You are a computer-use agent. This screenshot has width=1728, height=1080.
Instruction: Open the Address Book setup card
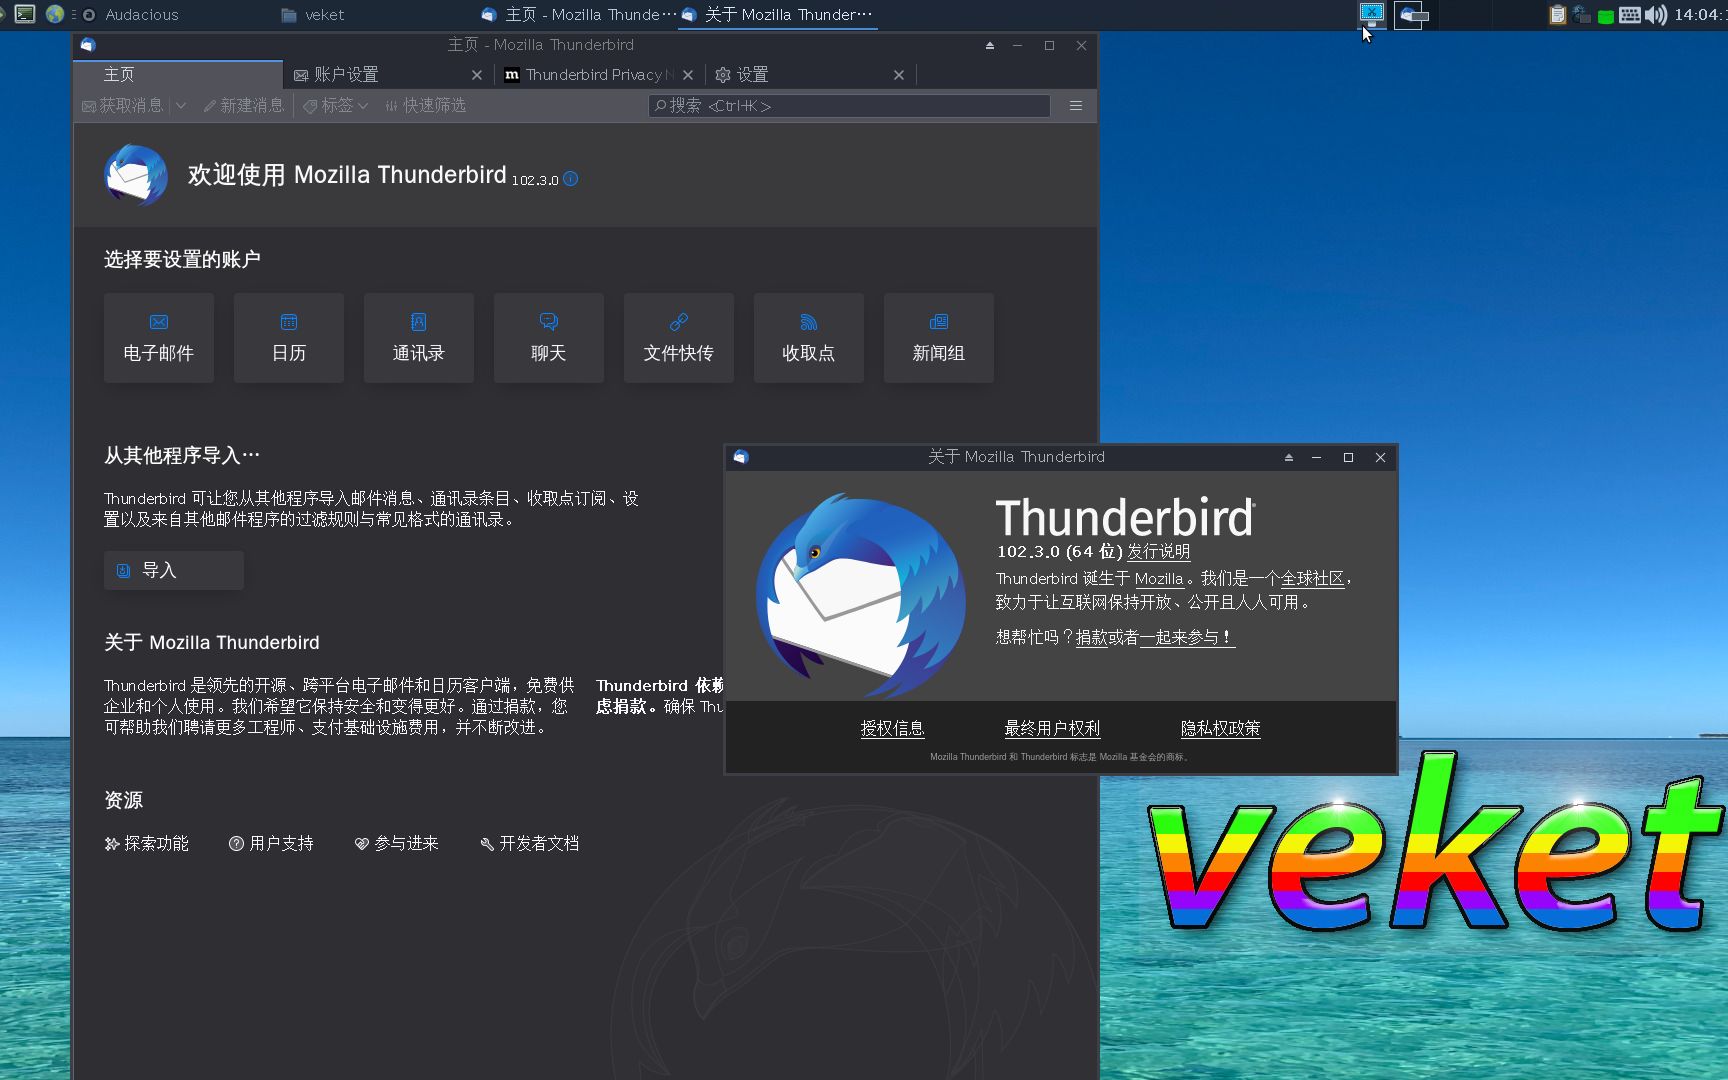point(419,338)
